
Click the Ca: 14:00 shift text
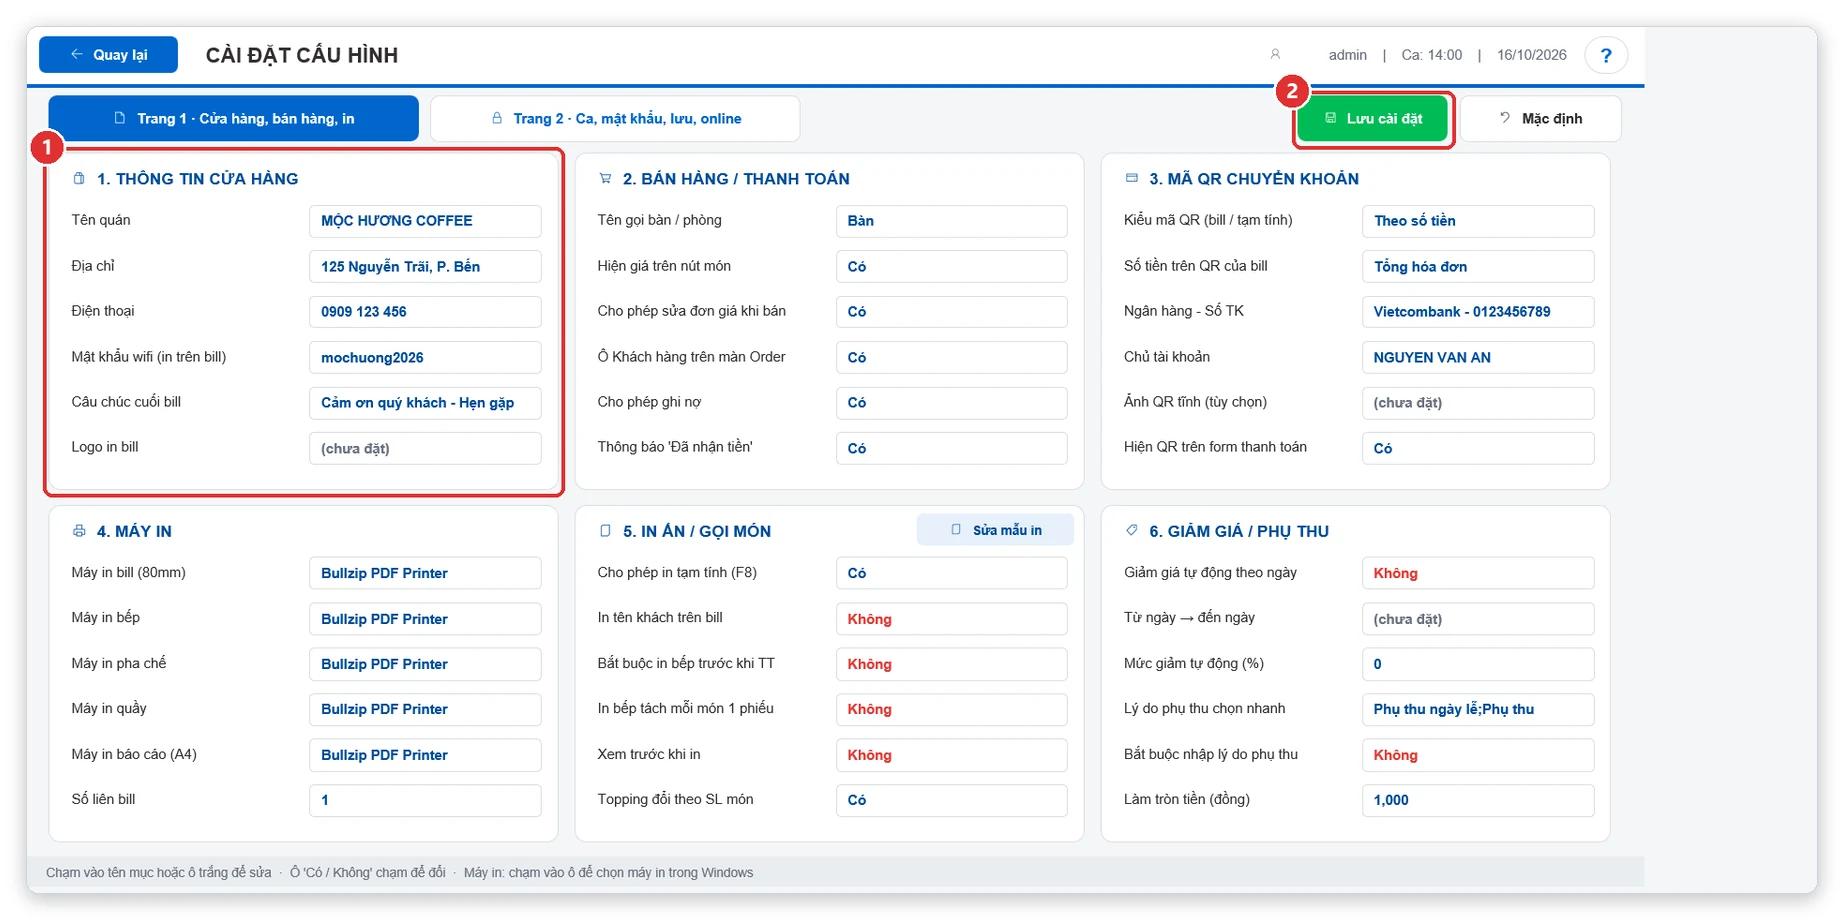click(1431, 55)
